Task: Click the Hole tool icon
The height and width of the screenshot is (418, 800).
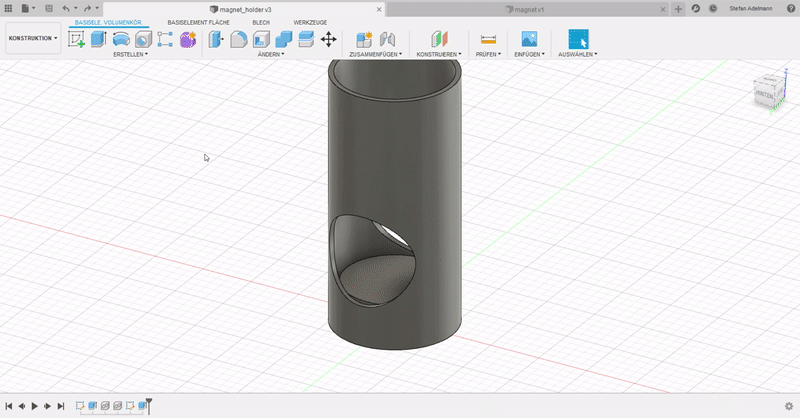Action: point(143,39)
